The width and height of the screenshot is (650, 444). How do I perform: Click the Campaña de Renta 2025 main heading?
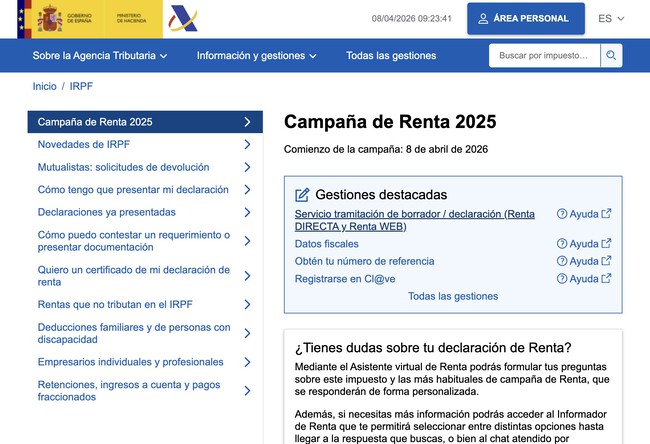(x=390, y=122)
